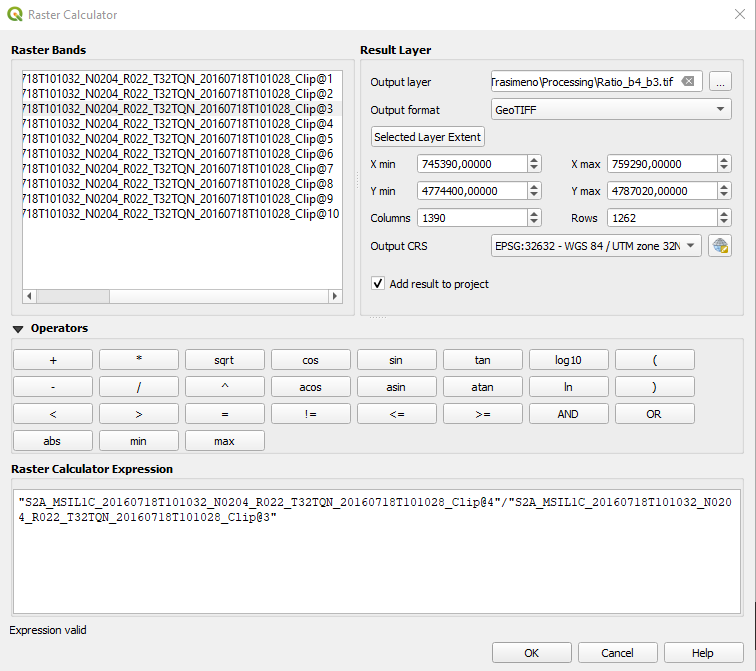Viewport: 756px width, 671px height.
Task: Open the Output CRS EPSG:32632 dropdown
Action: [x=596, y=246]
